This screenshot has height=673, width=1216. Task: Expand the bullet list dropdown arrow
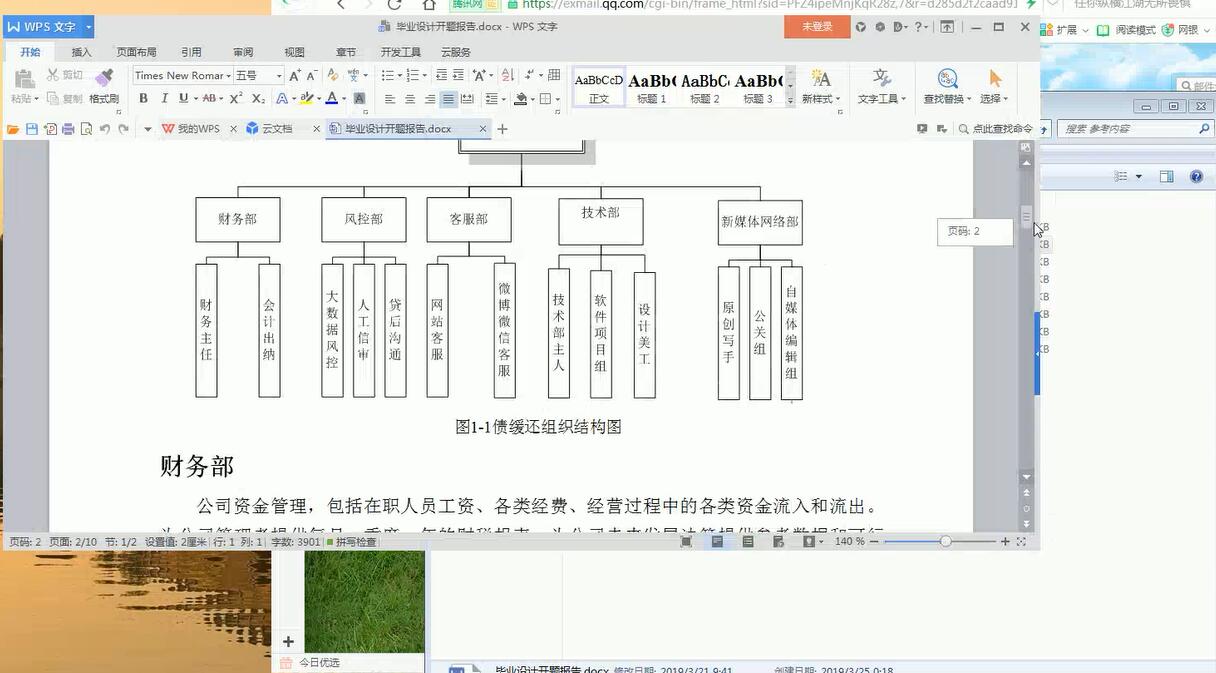399,76
